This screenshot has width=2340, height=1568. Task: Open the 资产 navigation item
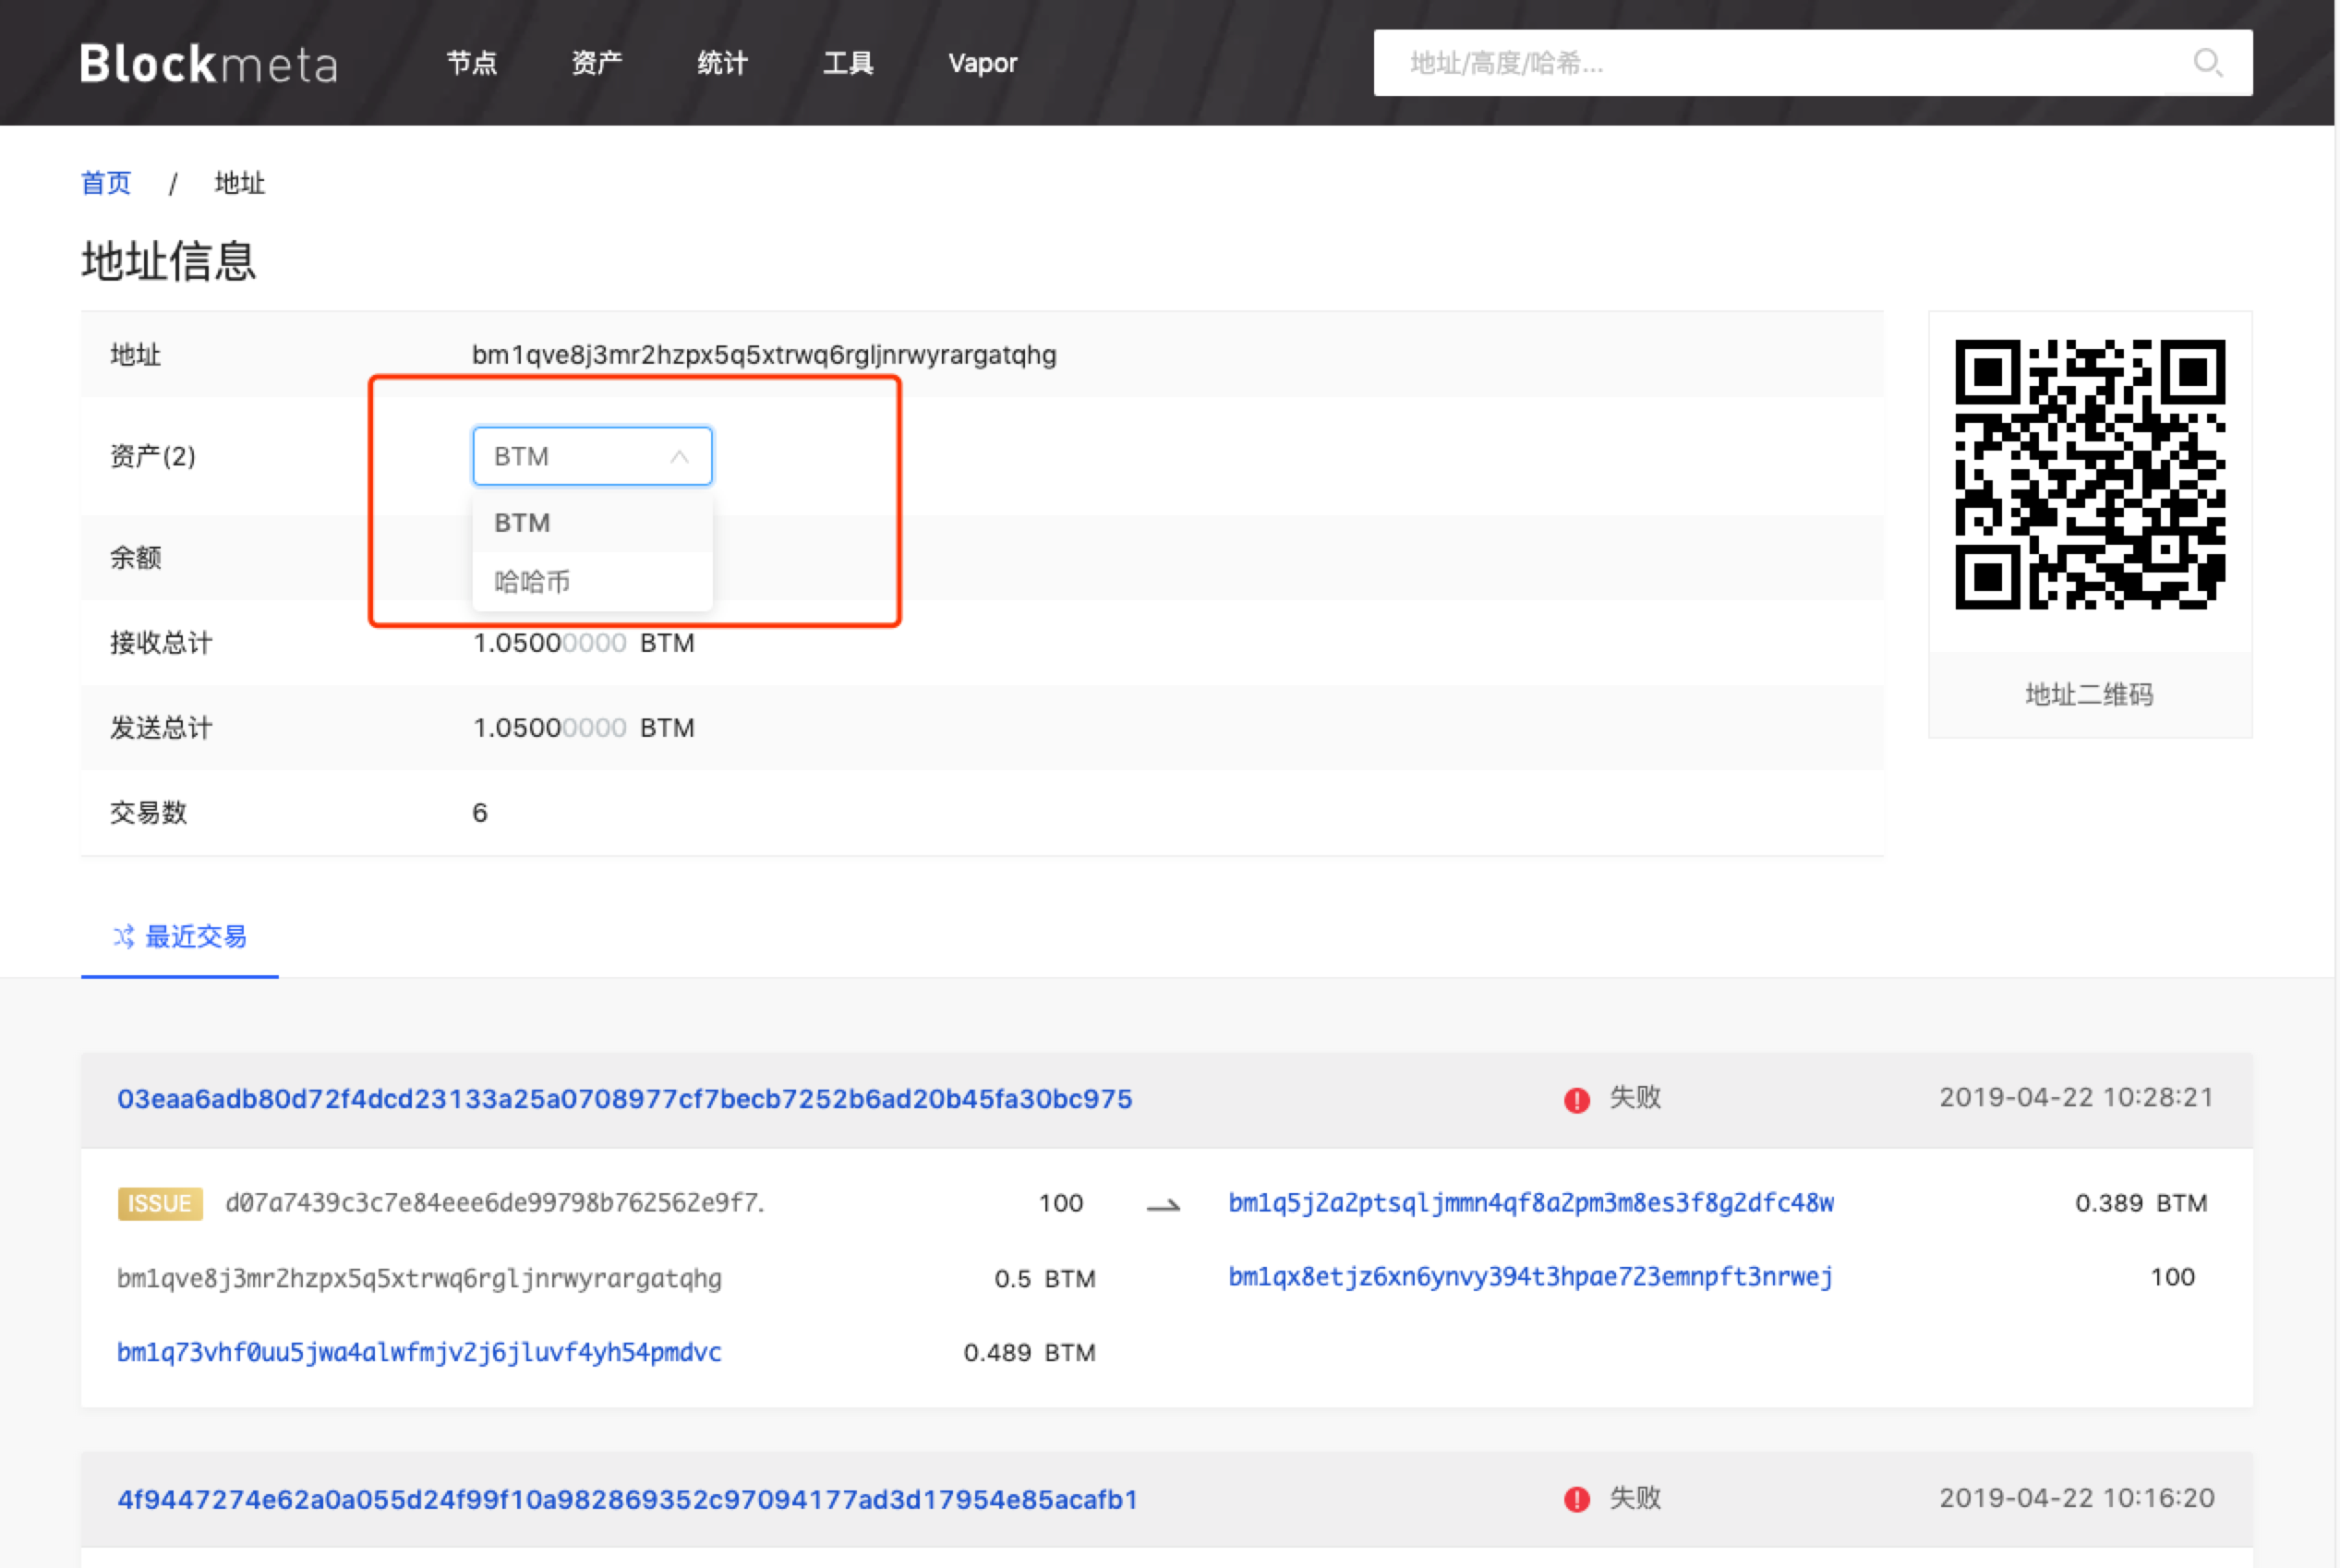tap(596, 63)
